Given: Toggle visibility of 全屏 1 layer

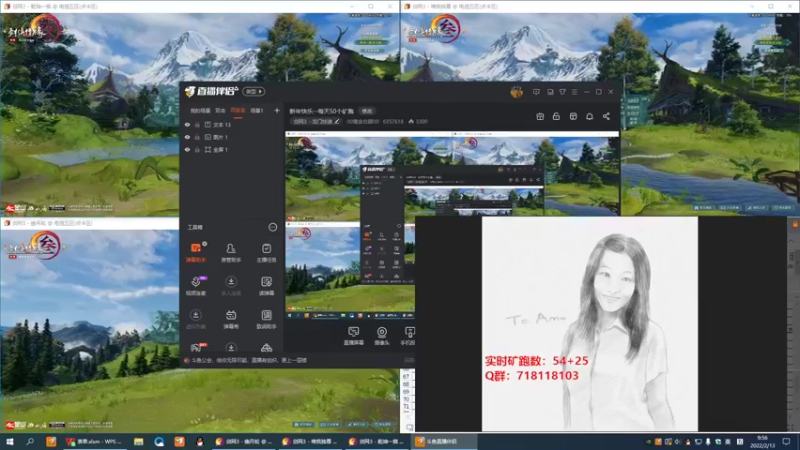Looking at the screenshot, I should (187, 149).
